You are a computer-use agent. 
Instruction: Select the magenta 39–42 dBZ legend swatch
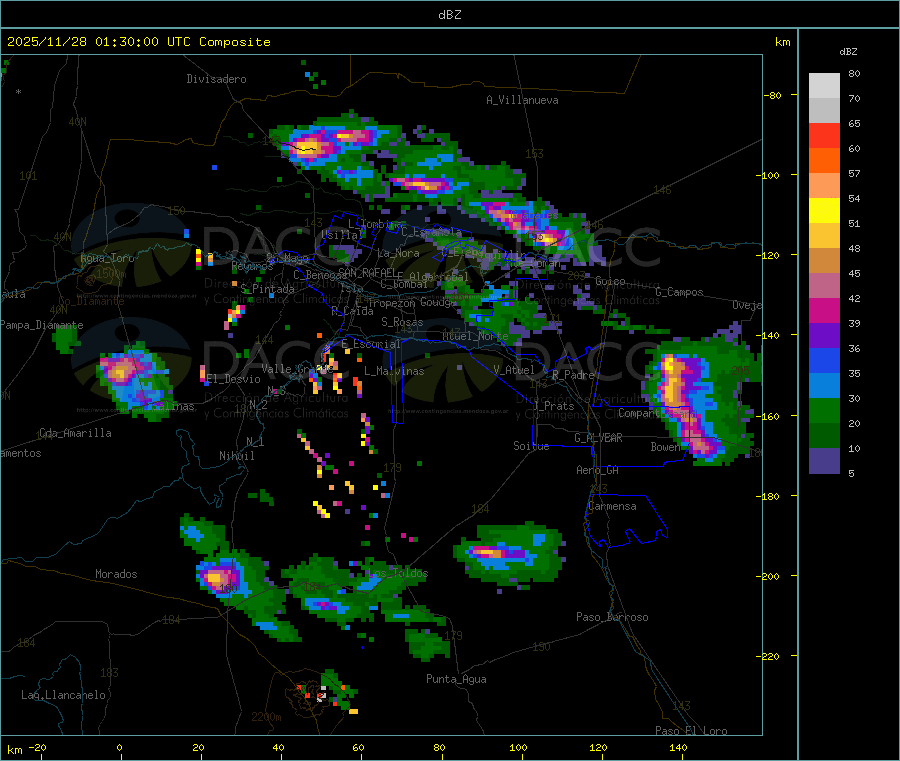(824, 310)
